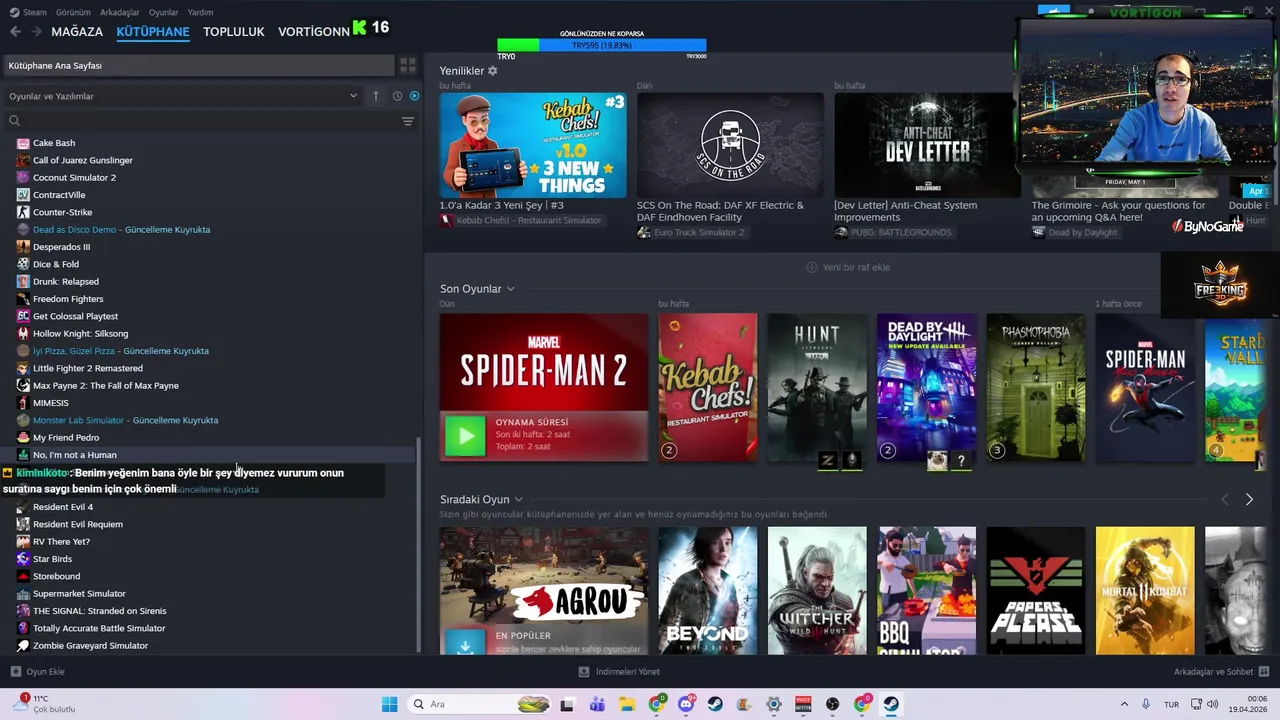Open the Yenilikler settings gear
This screenshot has width=1280, height=720.
click(x=492, y=71)
